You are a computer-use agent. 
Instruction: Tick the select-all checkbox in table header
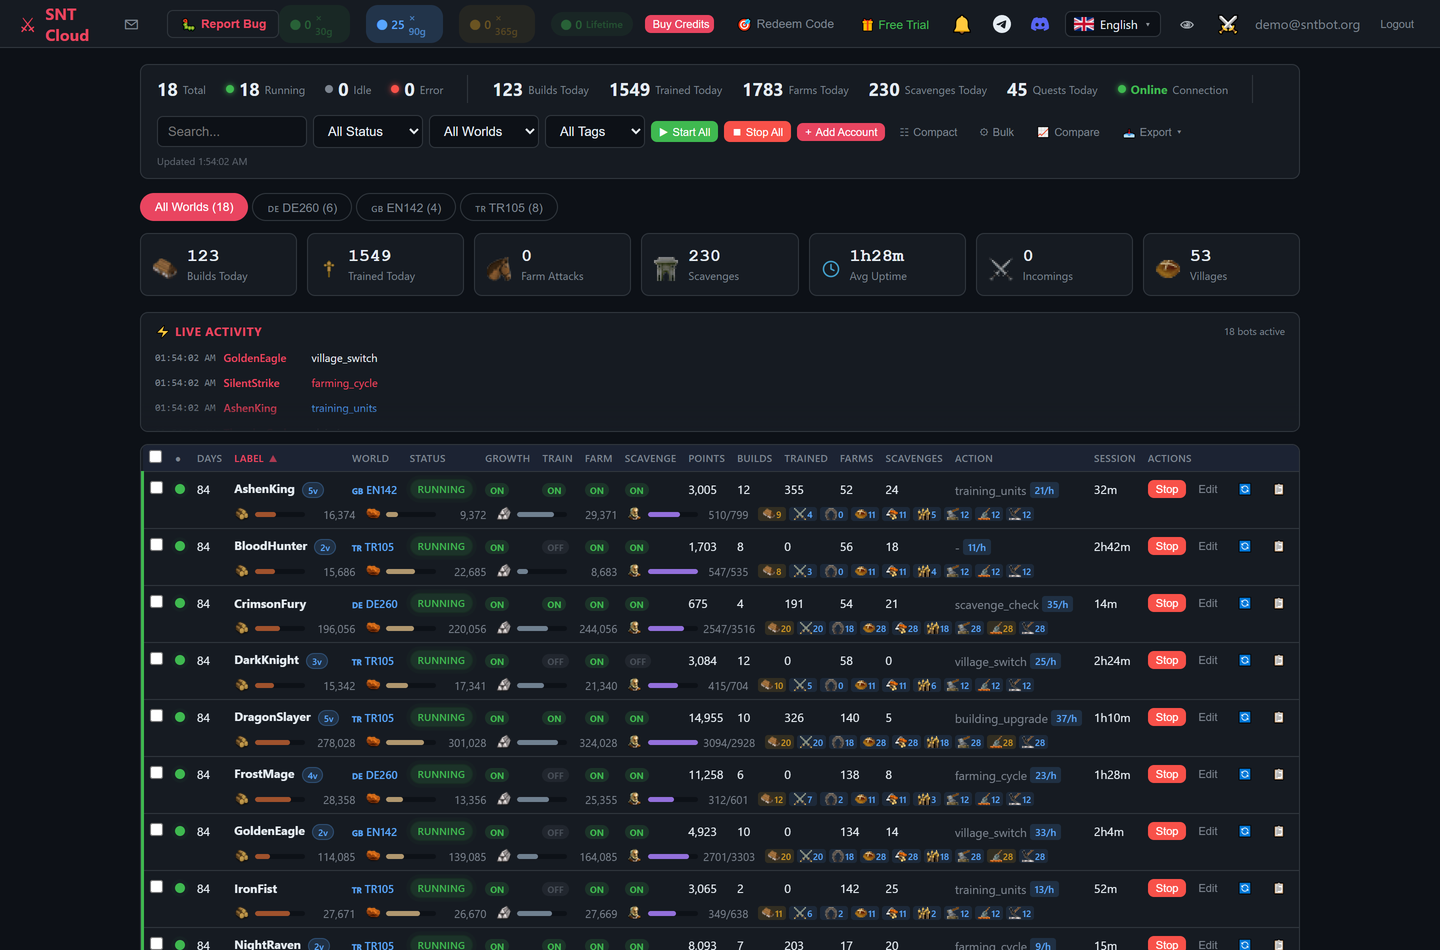pyautogui.click(x=155, y=456)
